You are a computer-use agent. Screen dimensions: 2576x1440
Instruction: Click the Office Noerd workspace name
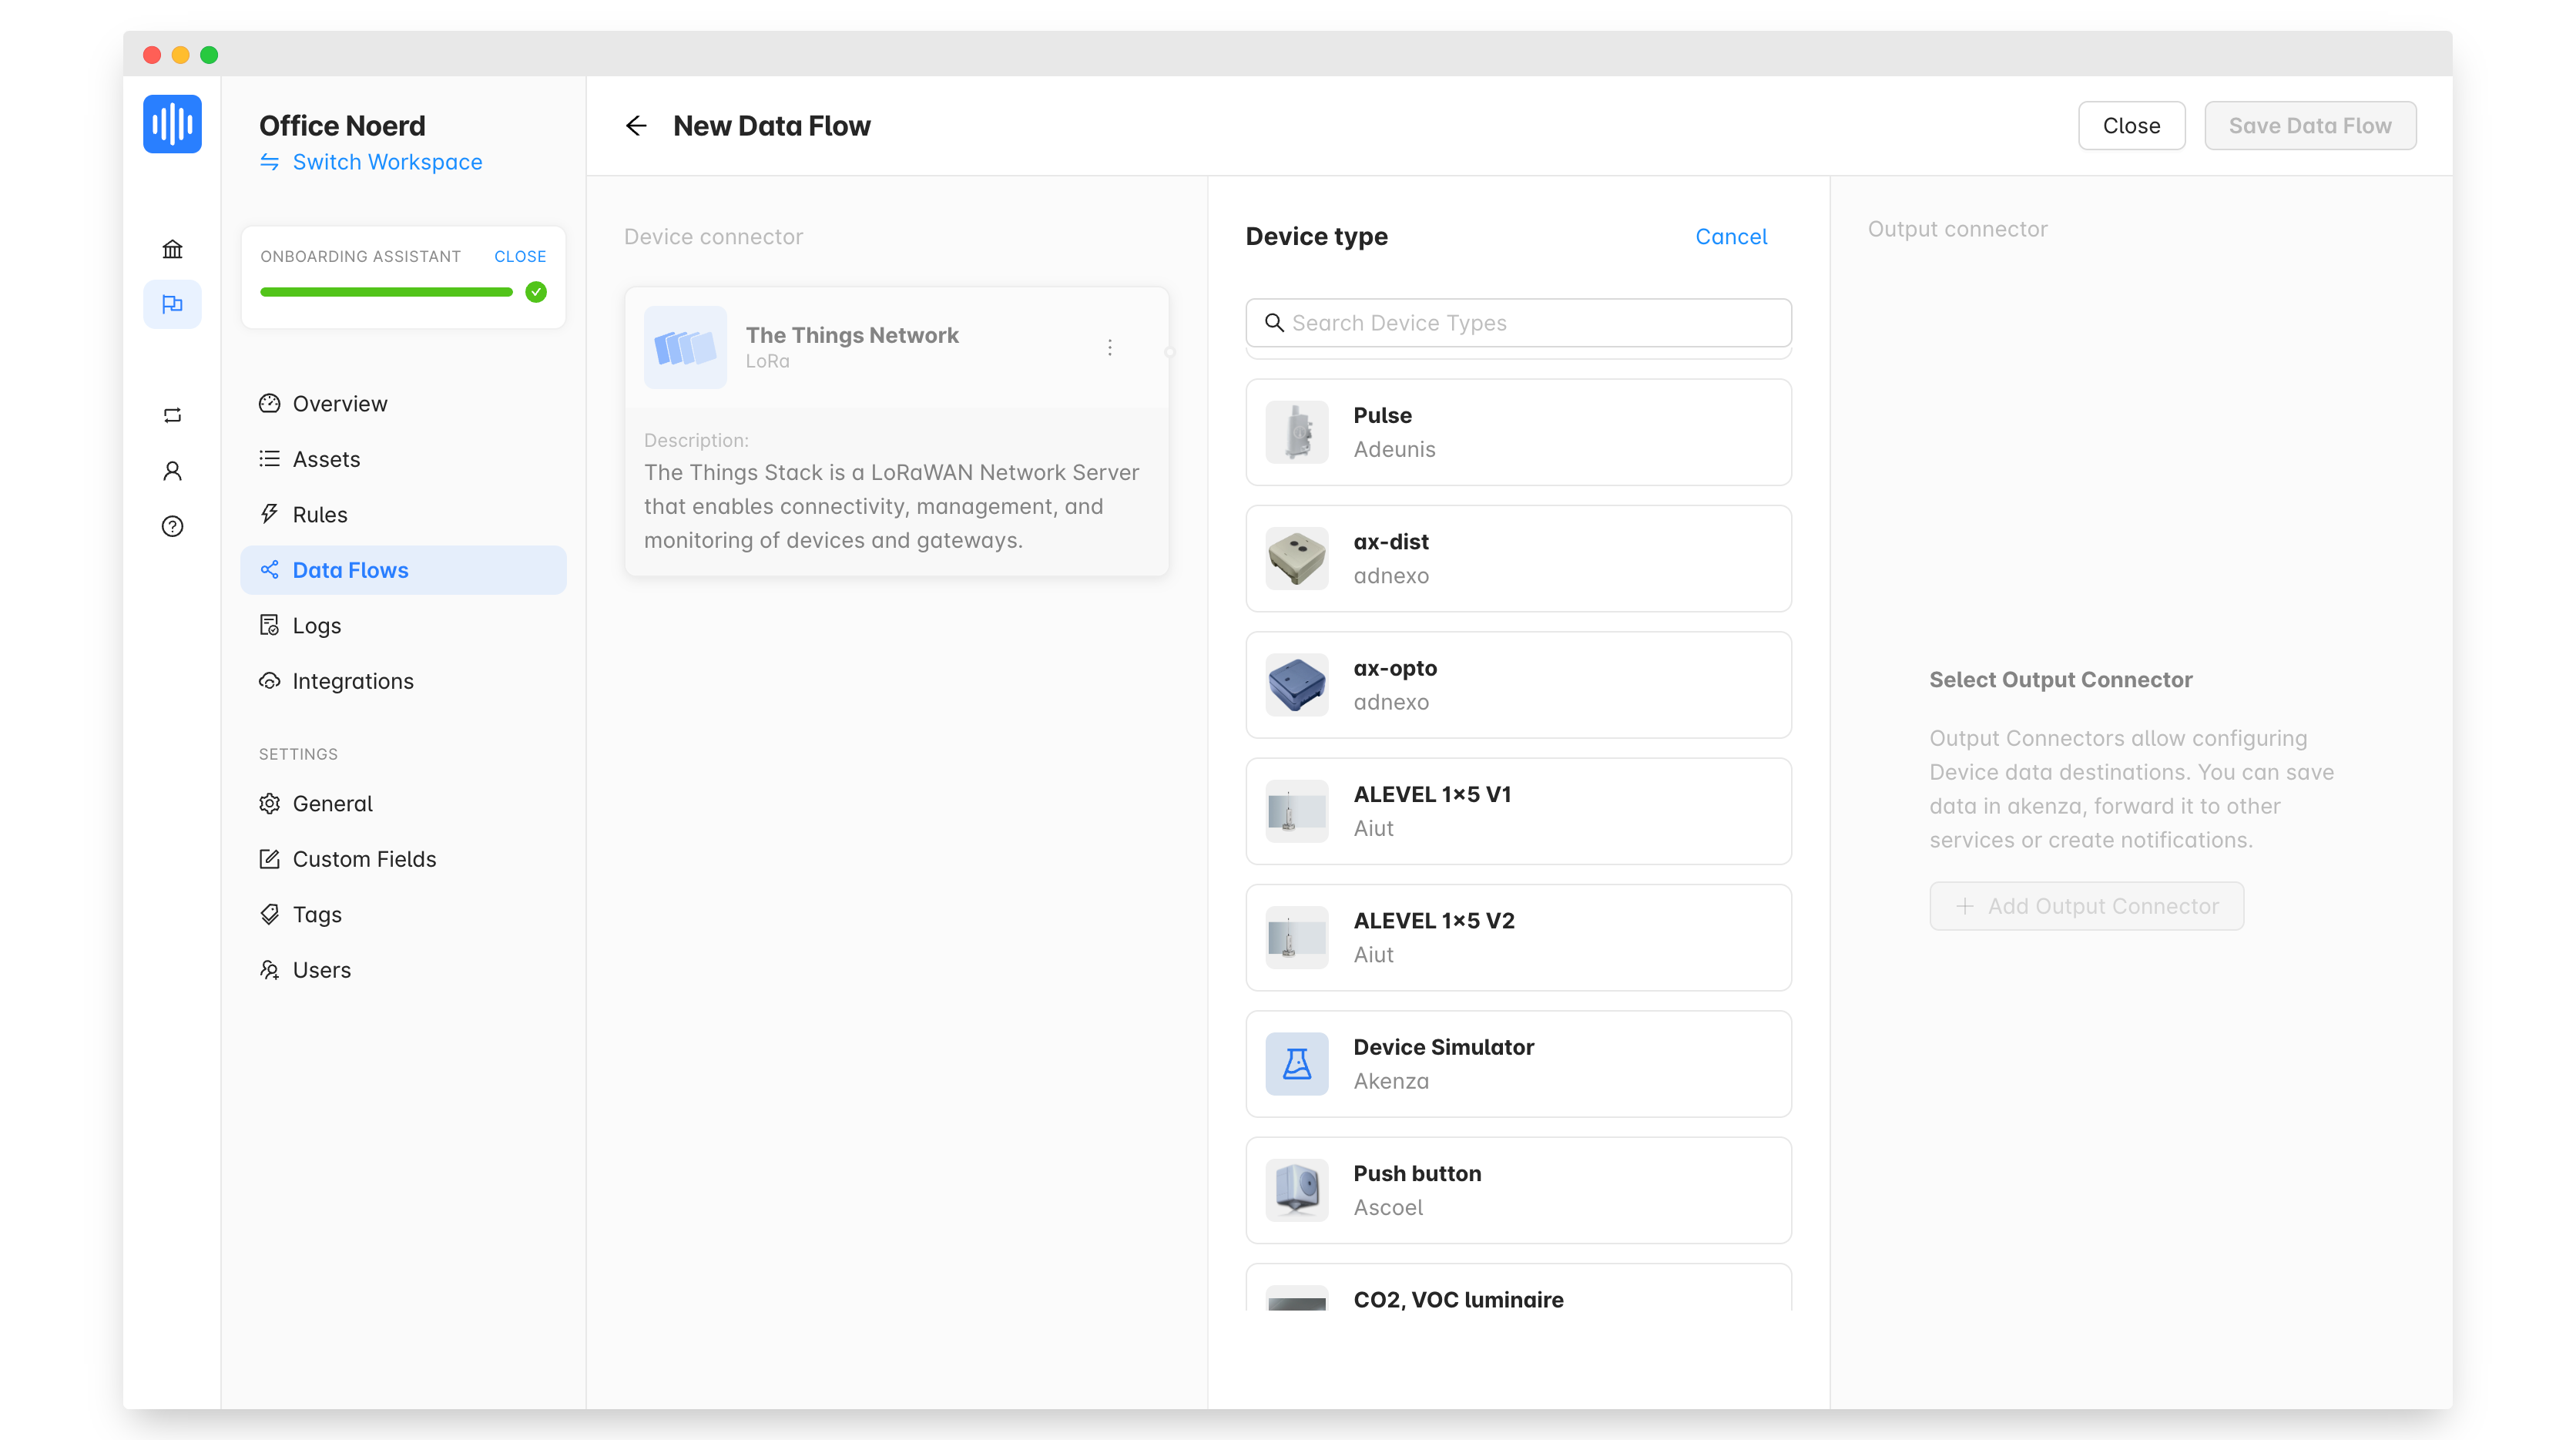point(342,126)
